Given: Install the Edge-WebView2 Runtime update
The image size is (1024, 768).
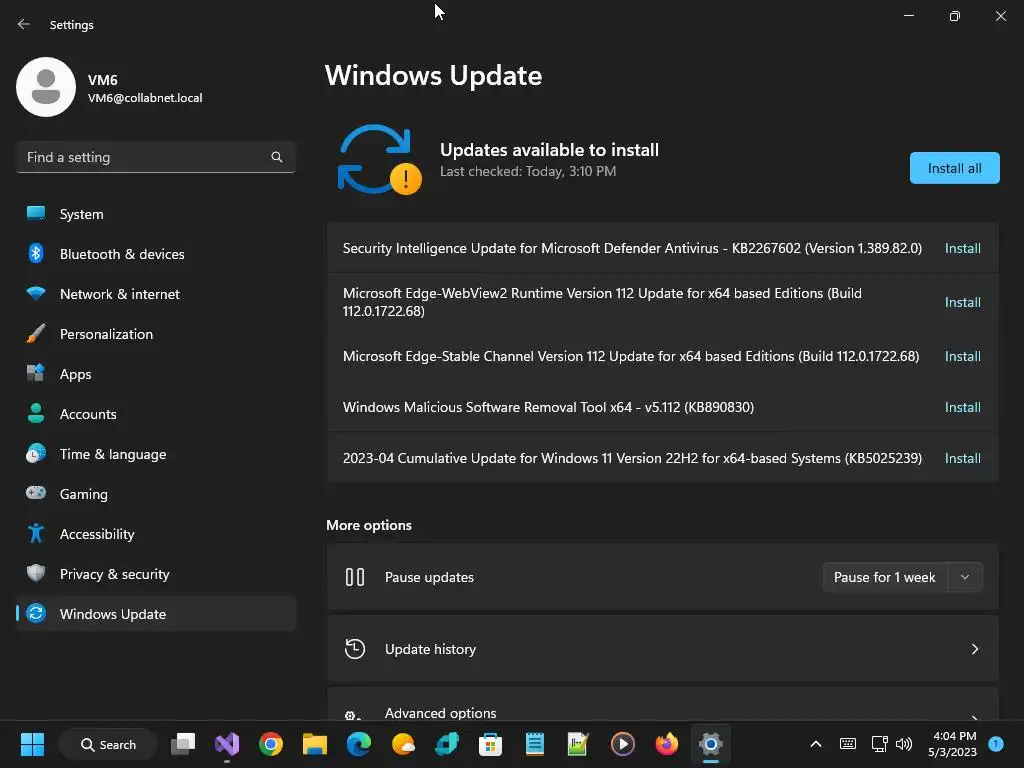Looking at the screenshot, I should [x=963, y=302].
